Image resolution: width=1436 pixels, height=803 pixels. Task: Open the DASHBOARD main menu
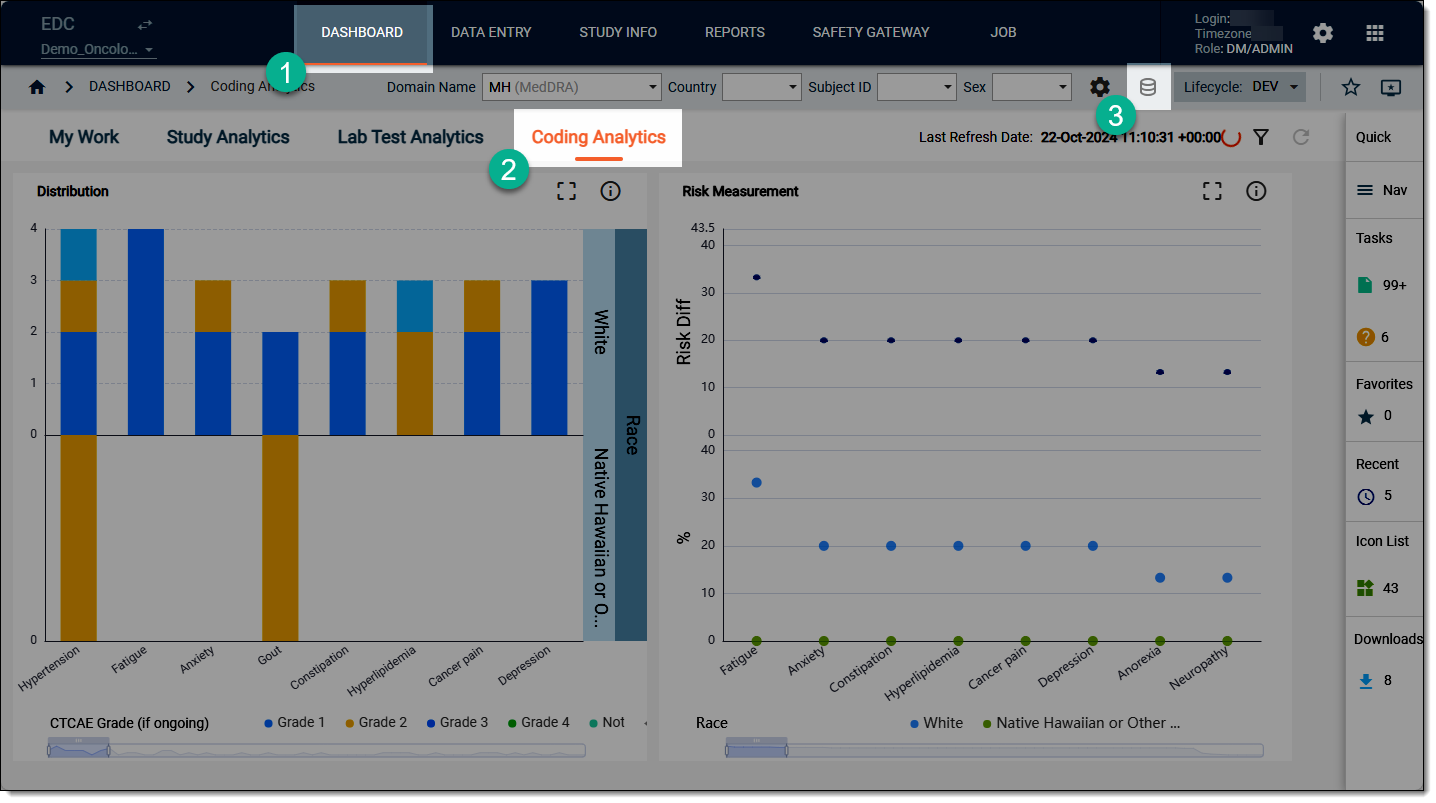coord(362,33)
